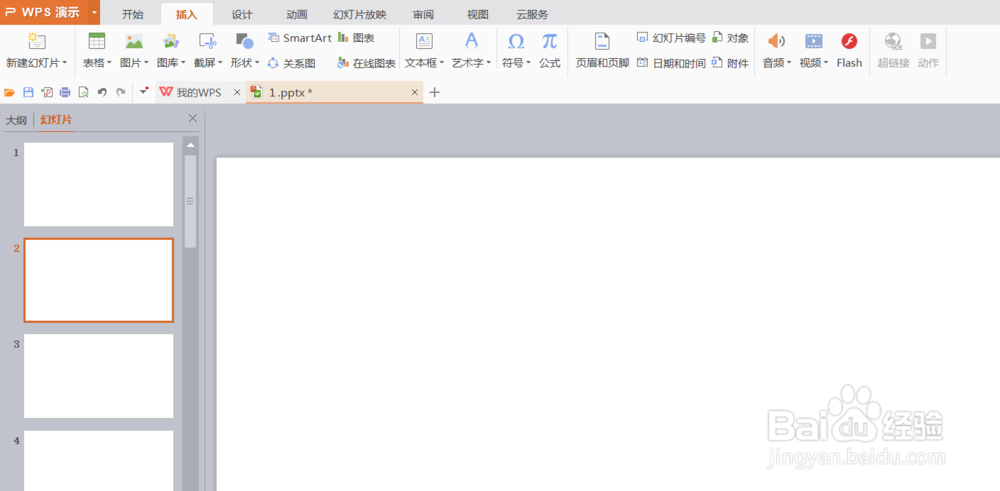Click the 音频 audio speaker icon
Viewport: 1000px width, 491px height.
point(776,41)
